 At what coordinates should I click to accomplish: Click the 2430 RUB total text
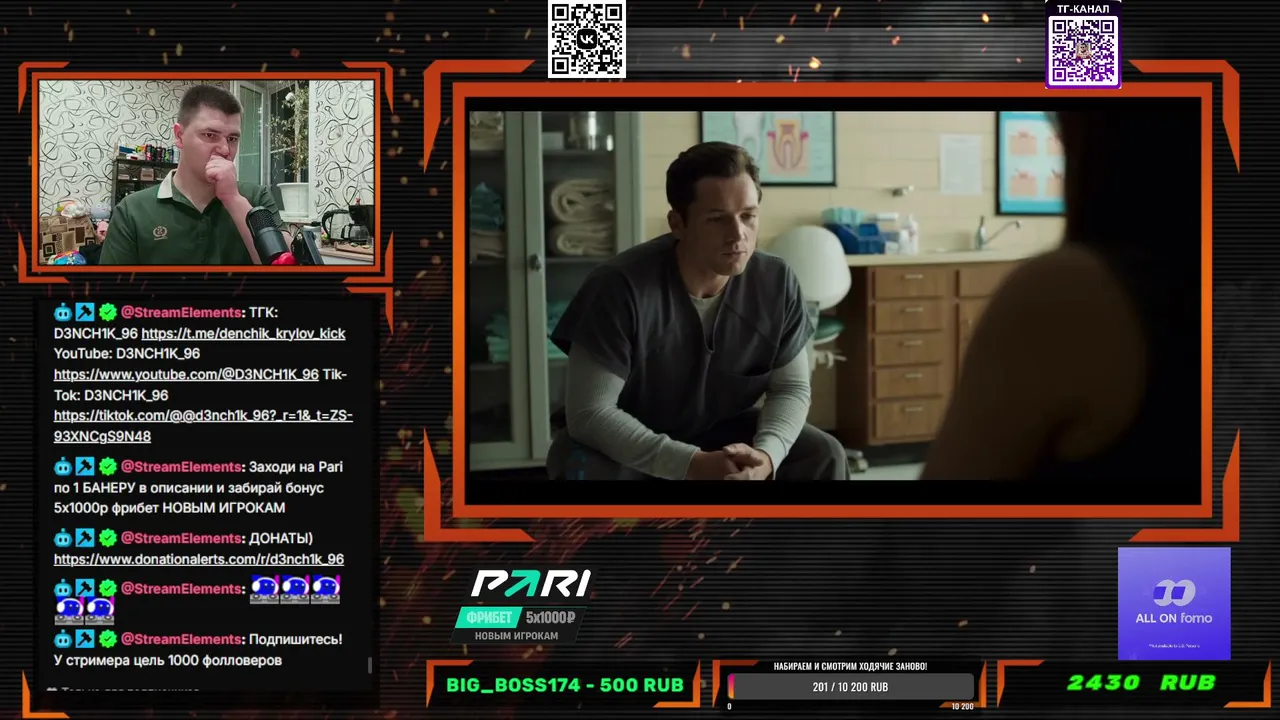[x=1141, y=683]
